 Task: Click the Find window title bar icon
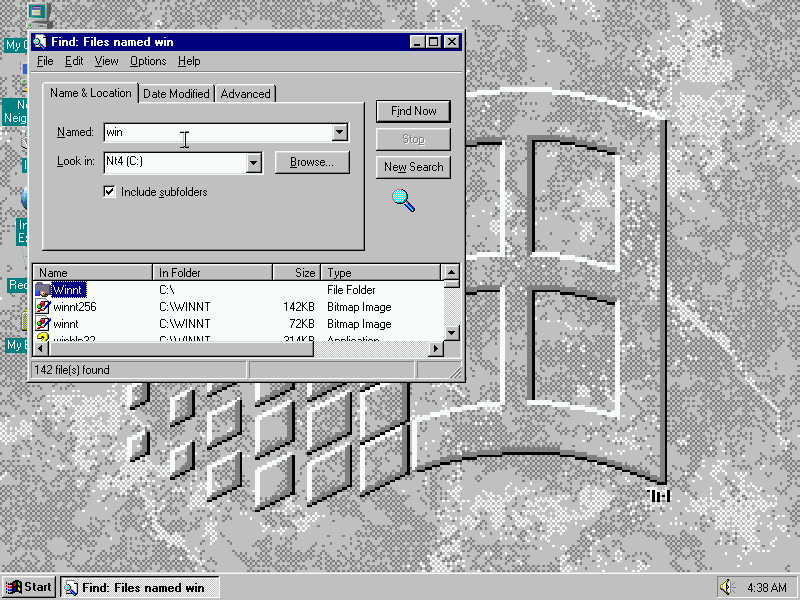click(39, 42)
